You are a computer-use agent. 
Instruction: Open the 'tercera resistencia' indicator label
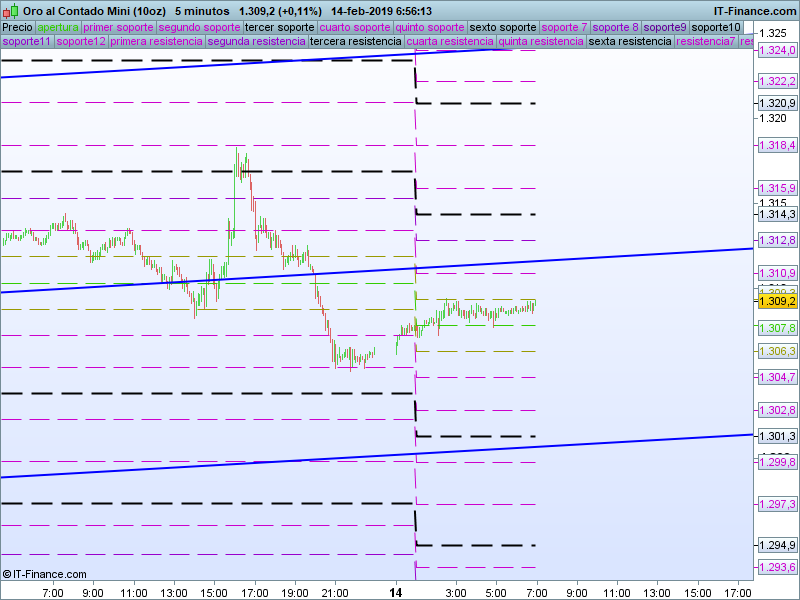(x=356, y=42)
